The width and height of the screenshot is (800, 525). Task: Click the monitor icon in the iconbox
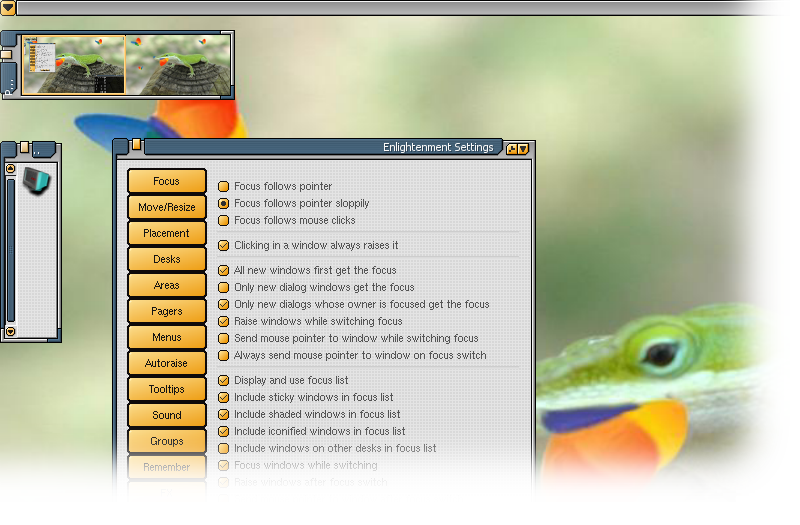coord(36,180)
